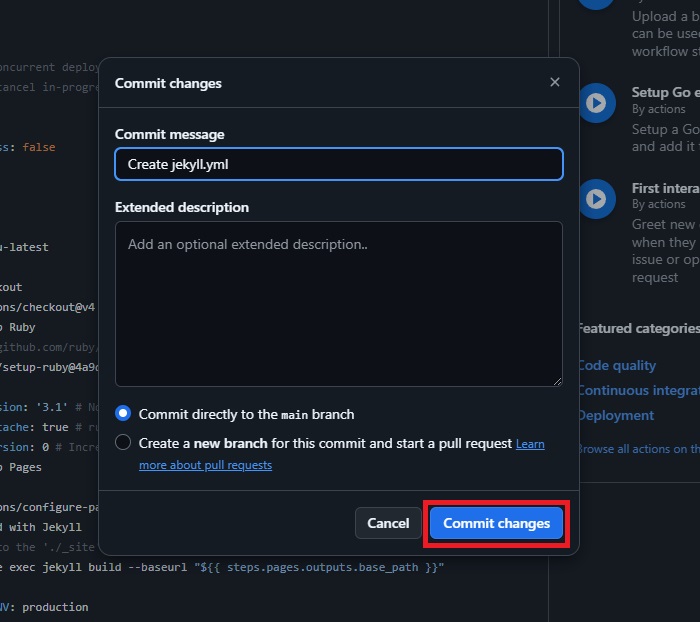Close the Commit changes dialog
Viewport: 700px width, 622px height.
tap(555, 82)
